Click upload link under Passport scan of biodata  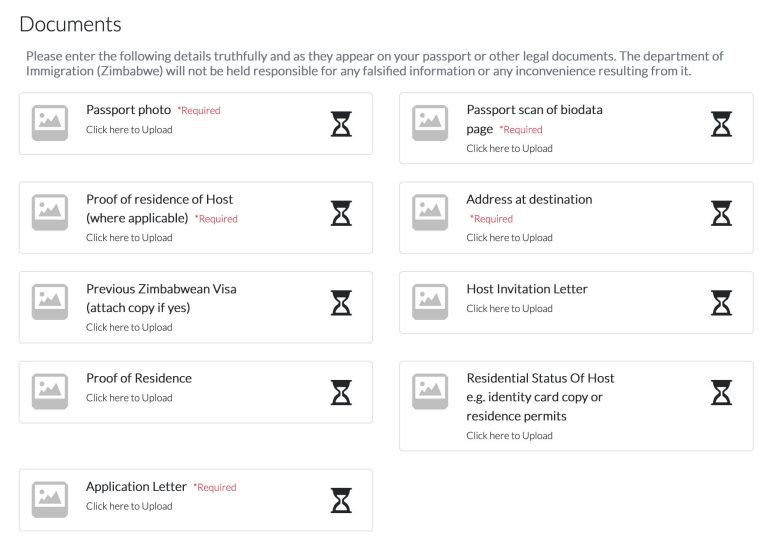pos(509,149)
